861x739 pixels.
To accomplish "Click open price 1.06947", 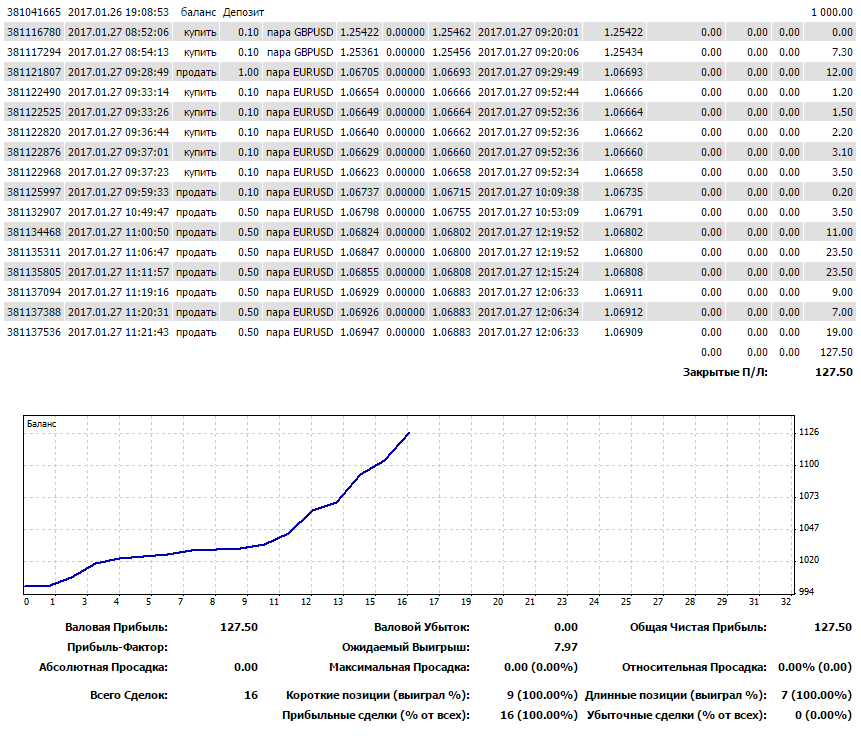I will coord(359,332).
